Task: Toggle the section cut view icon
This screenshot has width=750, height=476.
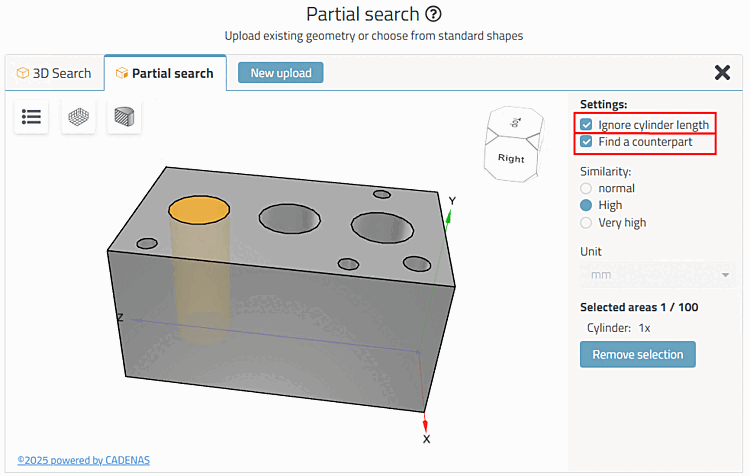Action: 124,116
